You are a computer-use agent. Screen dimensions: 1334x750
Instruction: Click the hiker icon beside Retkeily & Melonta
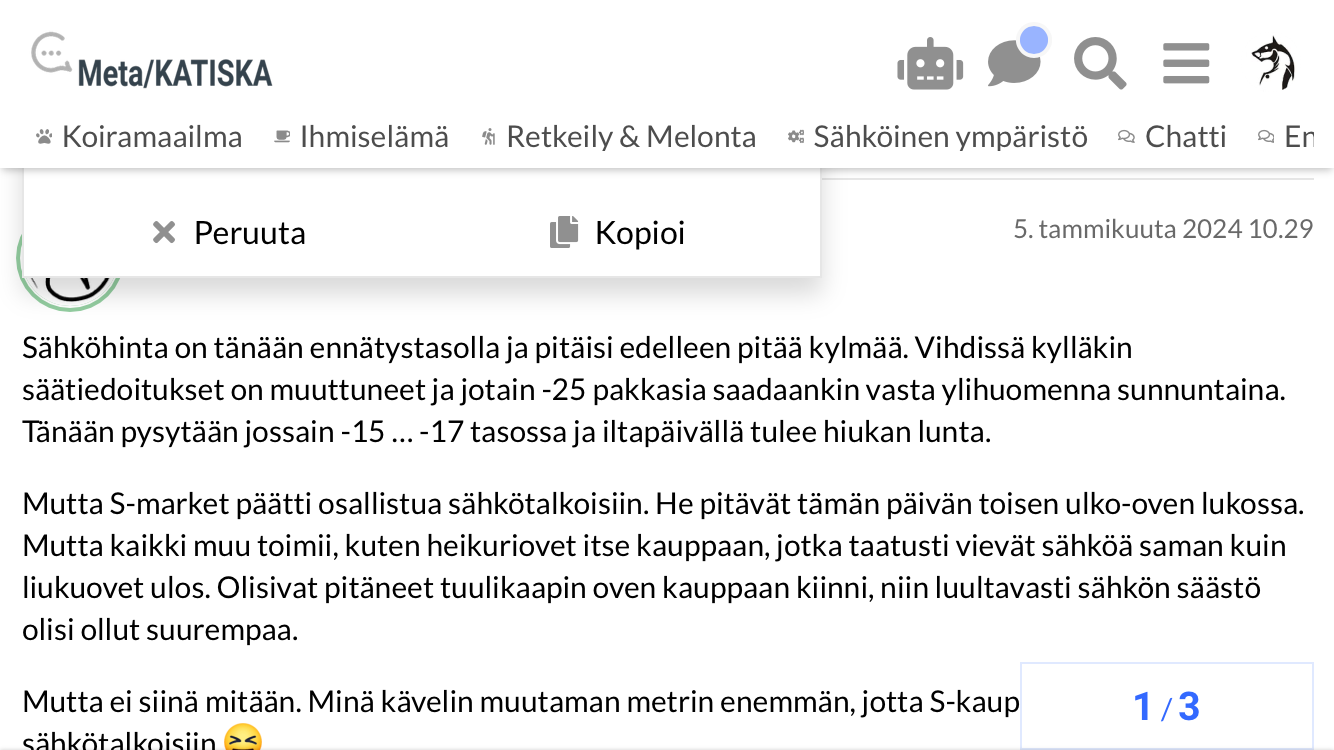pos(488,137)
